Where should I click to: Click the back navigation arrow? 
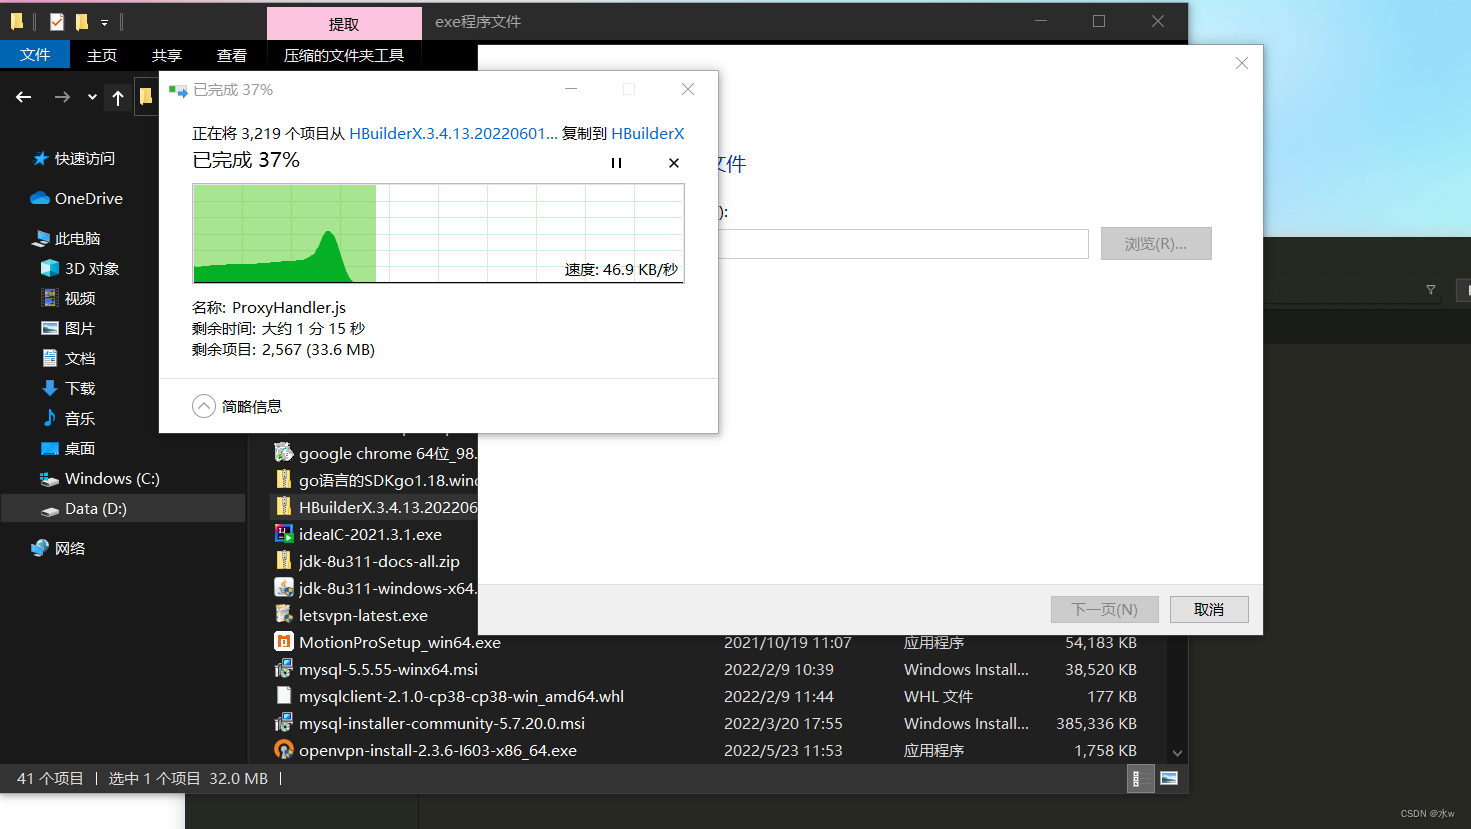pyautogui.click(x=22, y=96)
